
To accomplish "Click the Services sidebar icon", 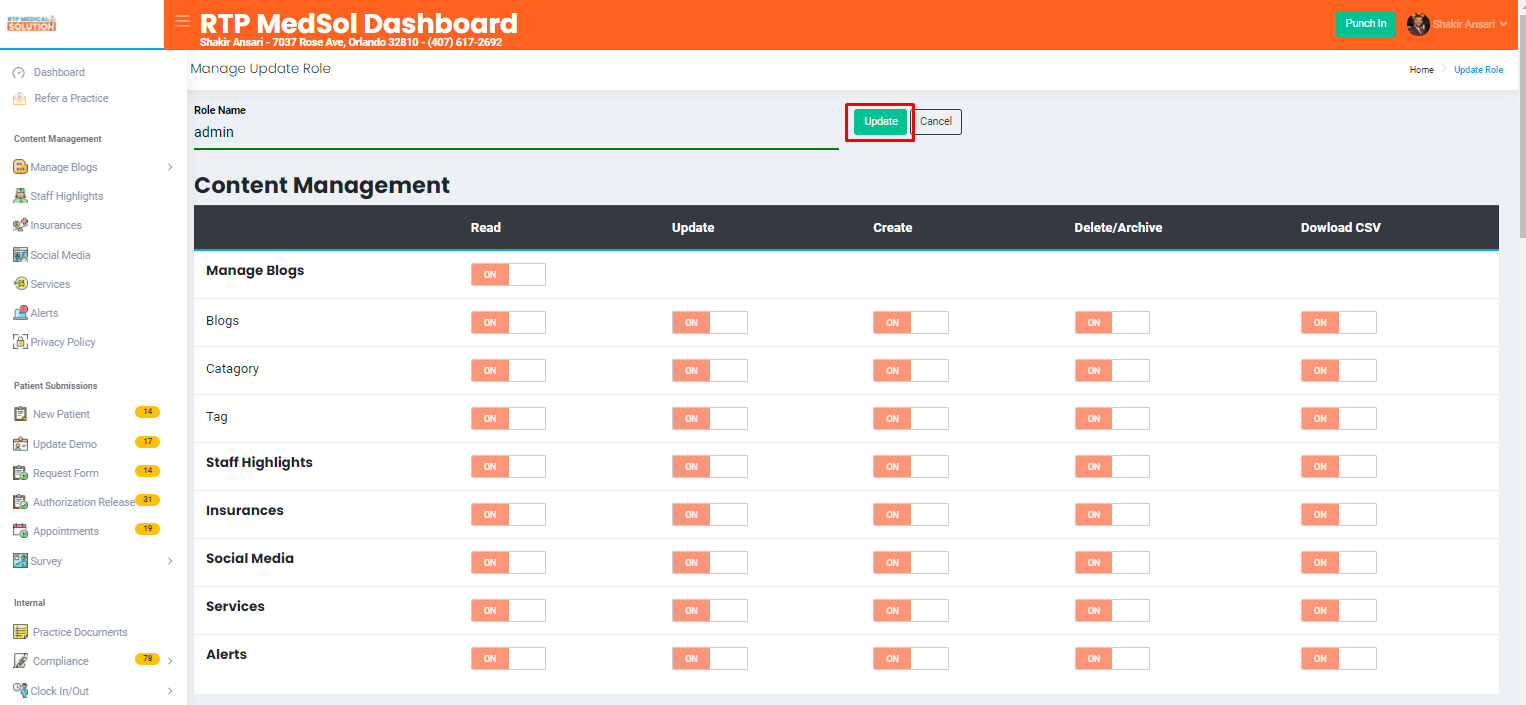I will point(20,284).
